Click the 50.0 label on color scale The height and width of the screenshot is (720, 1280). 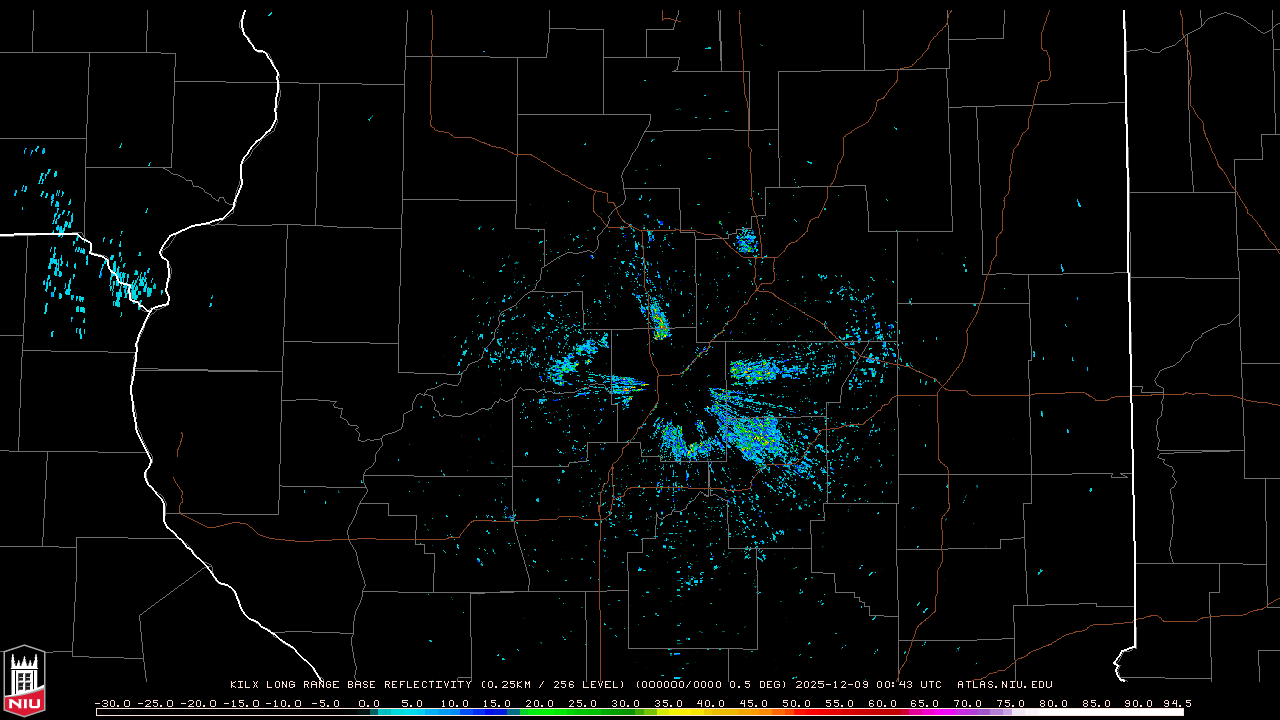797,703
